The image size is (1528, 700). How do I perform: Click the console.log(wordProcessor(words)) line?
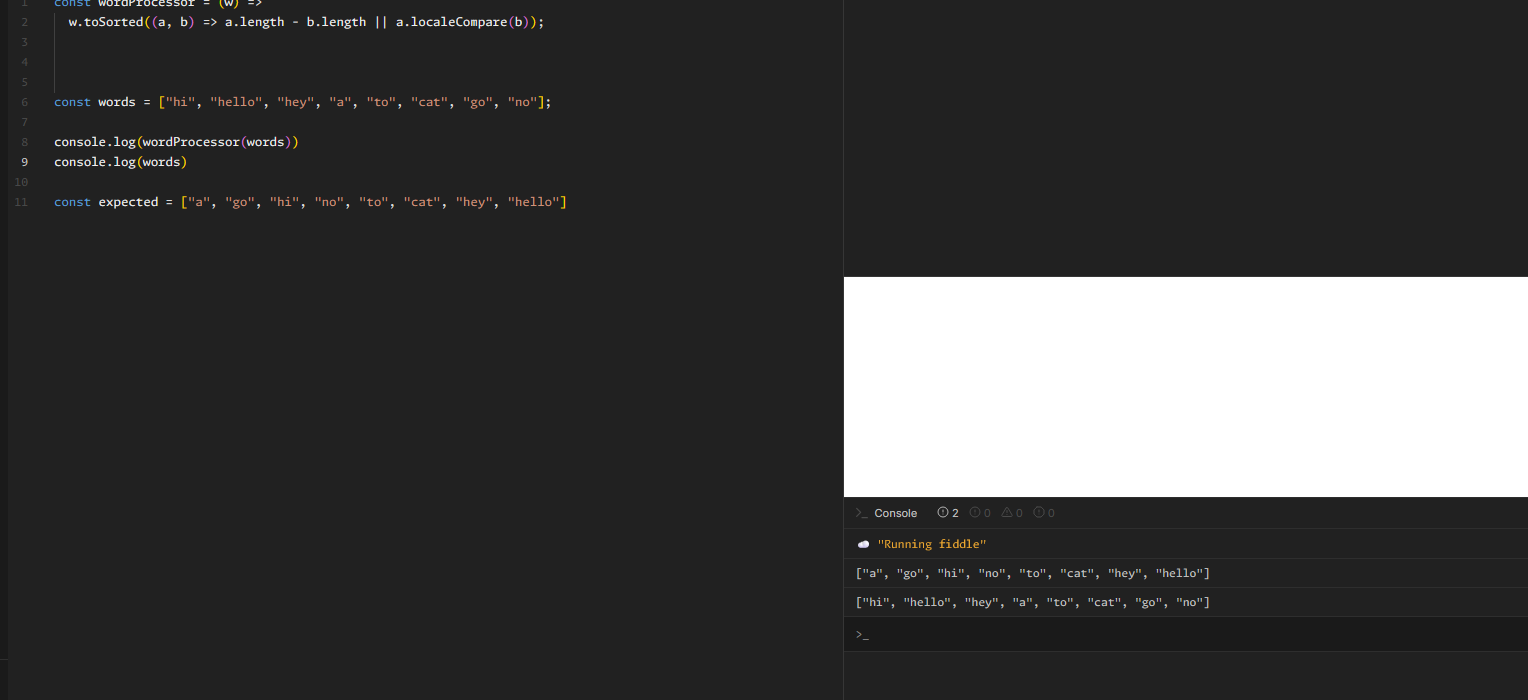tap(177, 142)
